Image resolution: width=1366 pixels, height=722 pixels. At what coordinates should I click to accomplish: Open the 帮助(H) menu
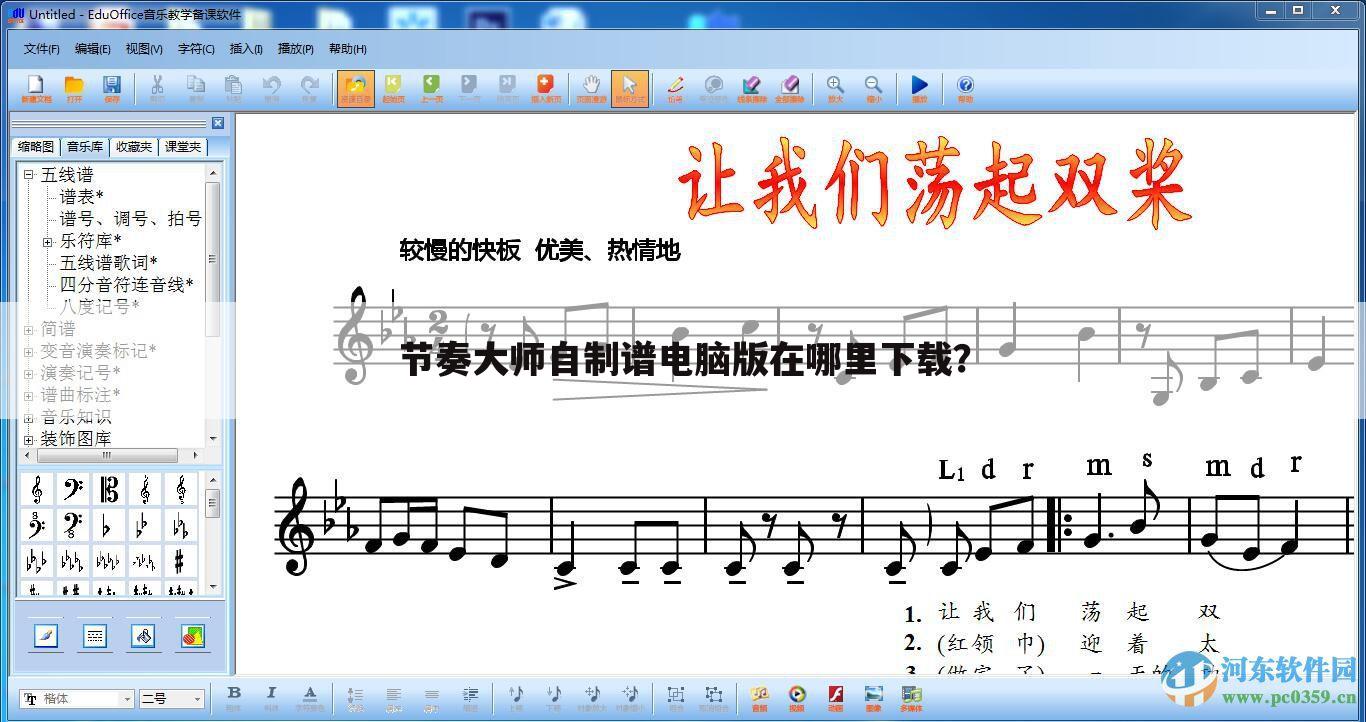tap(347, 49)
